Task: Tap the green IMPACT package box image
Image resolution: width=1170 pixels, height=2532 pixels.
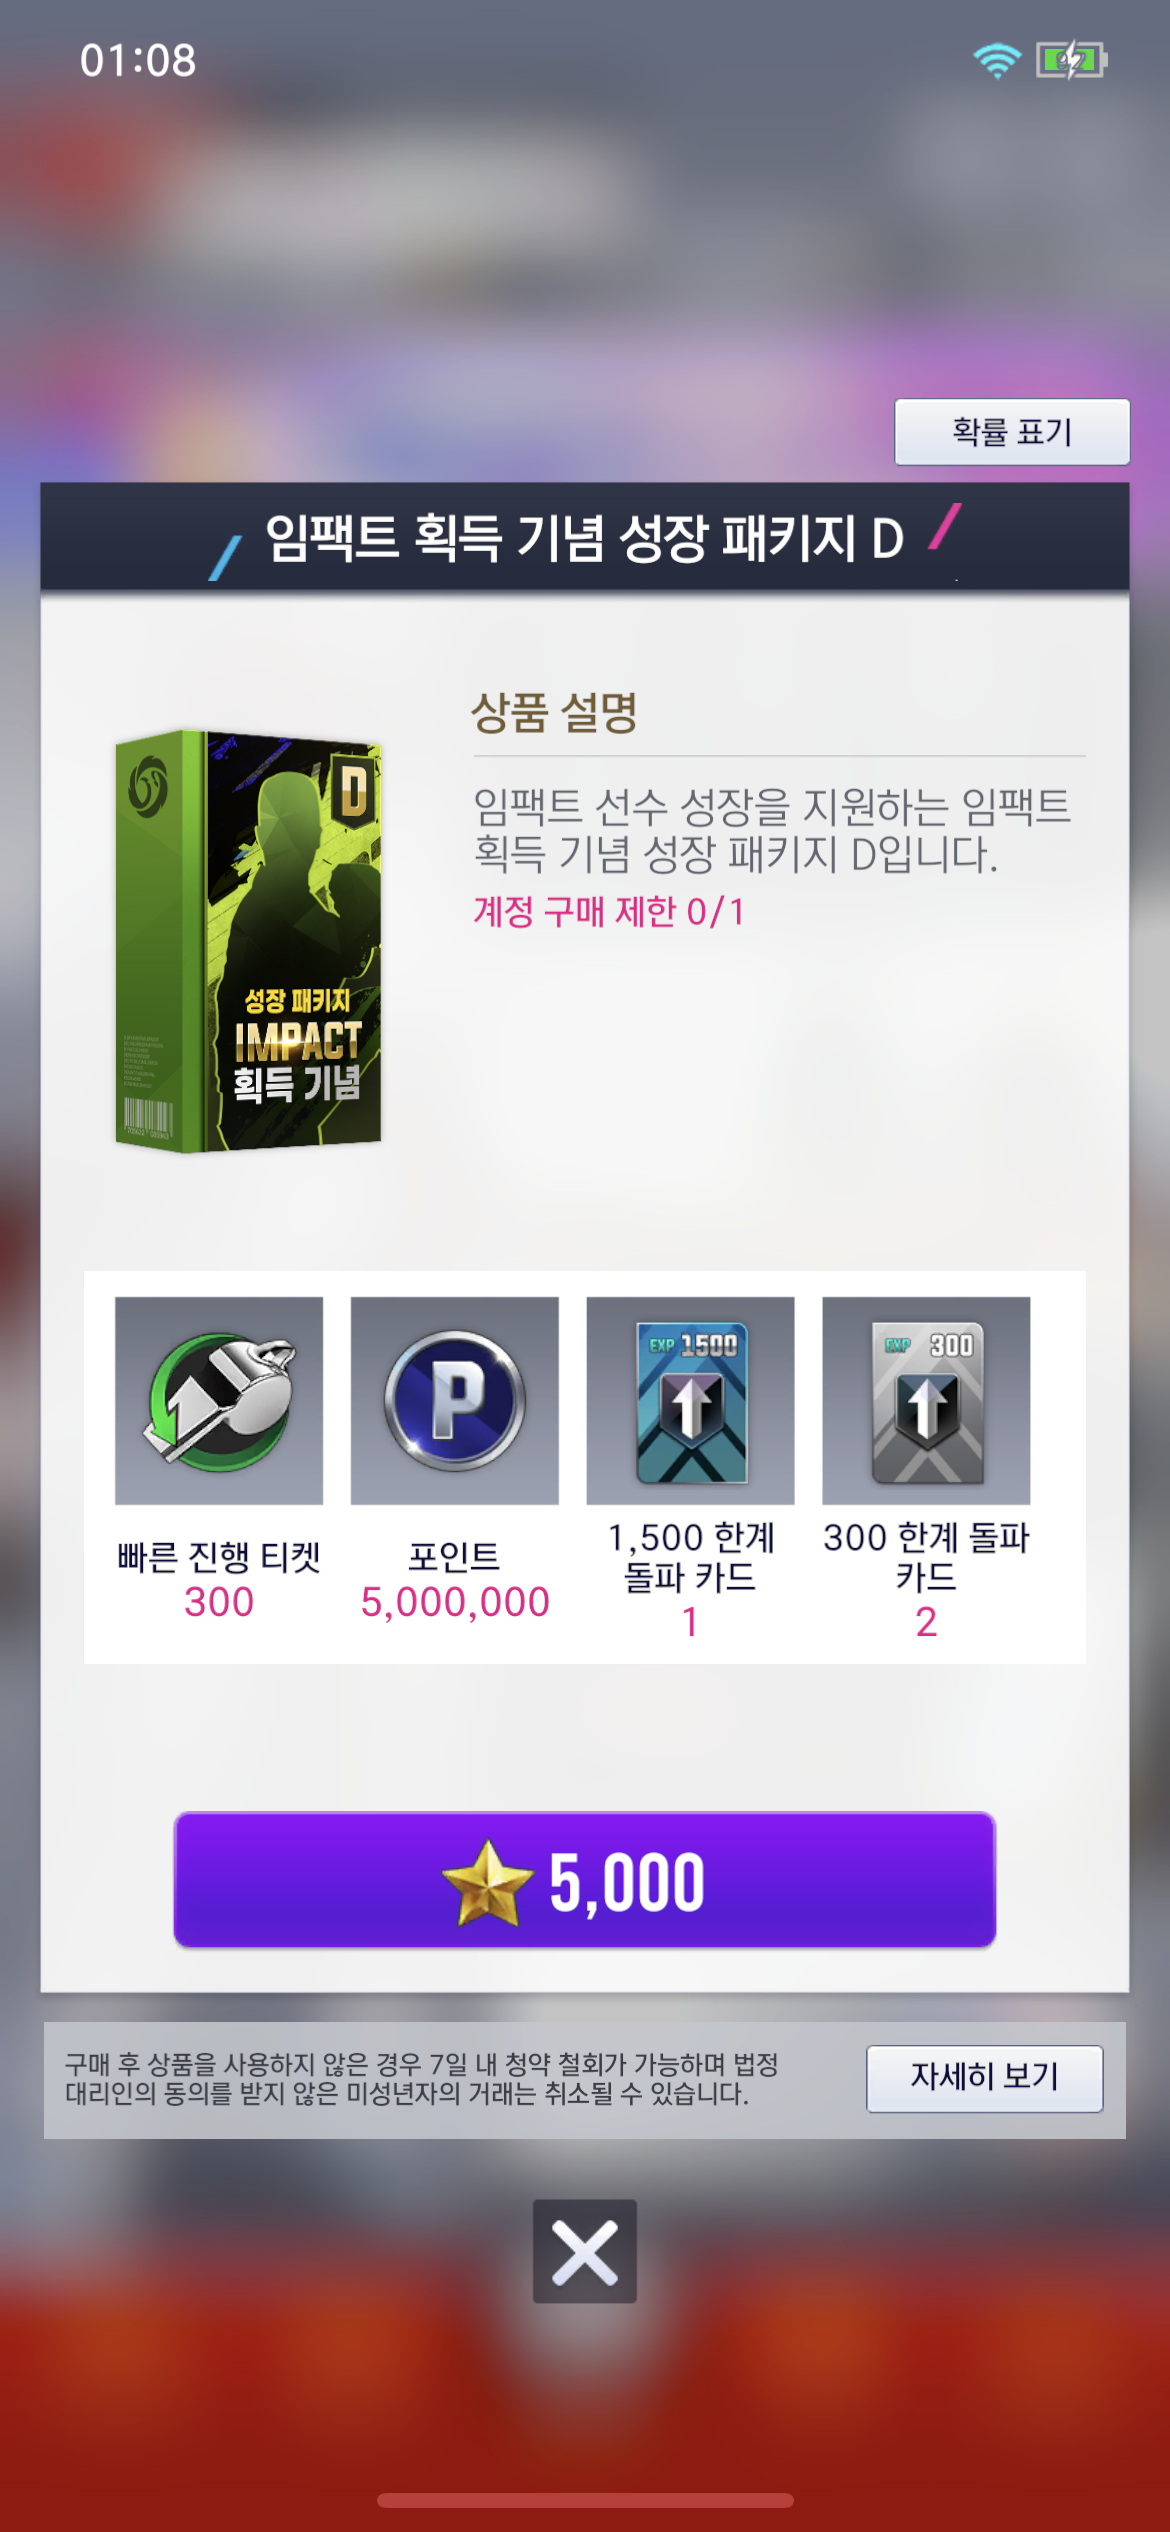Action: (248, 941)
